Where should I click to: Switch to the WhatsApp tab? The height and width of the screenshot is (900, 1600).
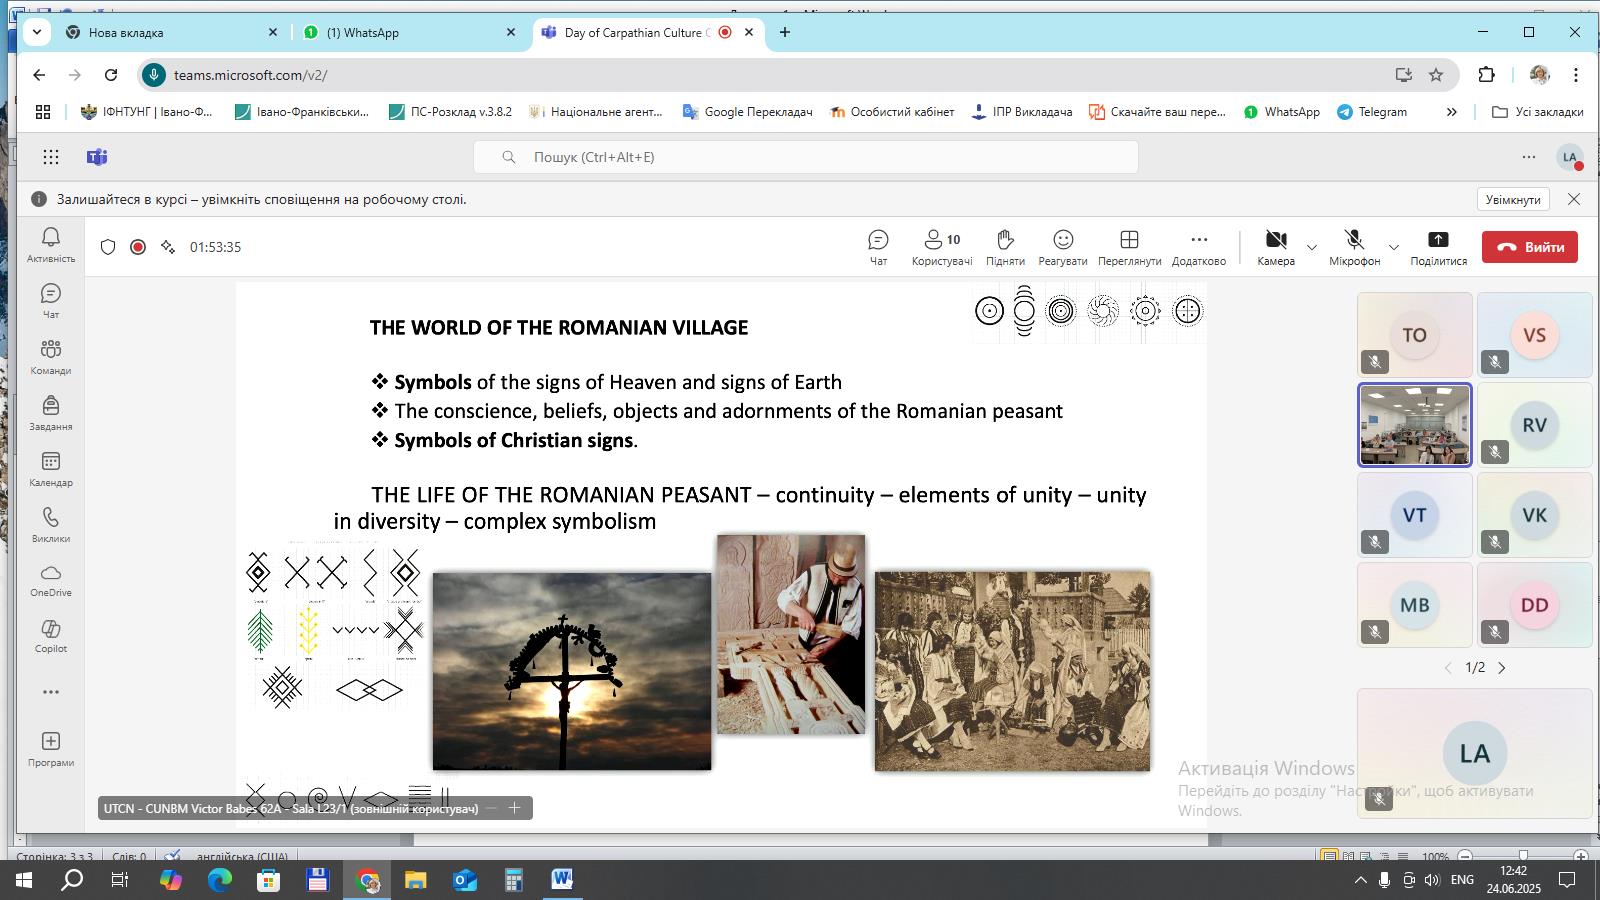[410, 32]
